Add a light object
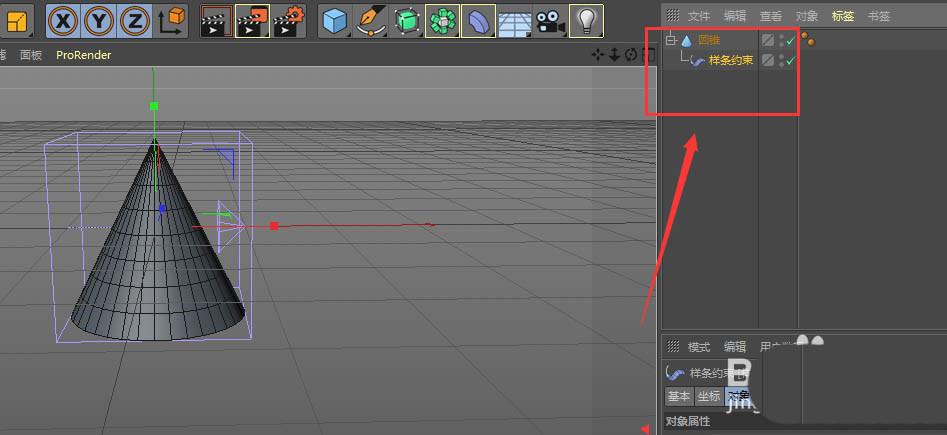This screenshot has width=947, height=435. pos(586,21)
